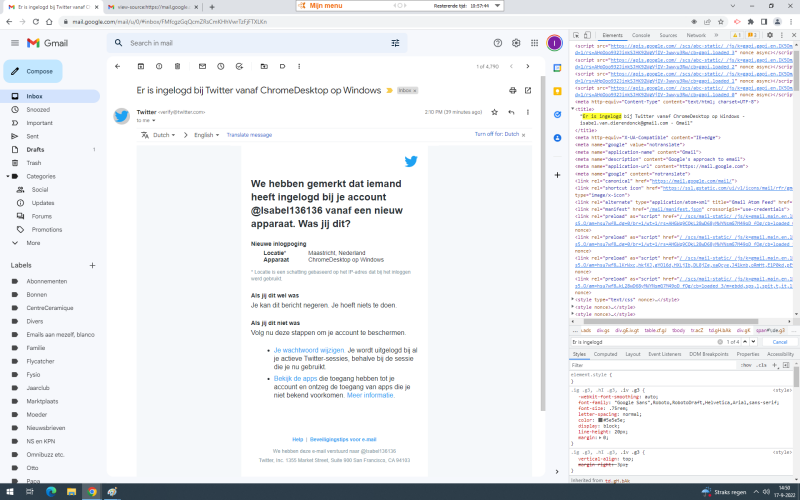
Task: Open email in a new window
Action: click(x=528, y=90)
